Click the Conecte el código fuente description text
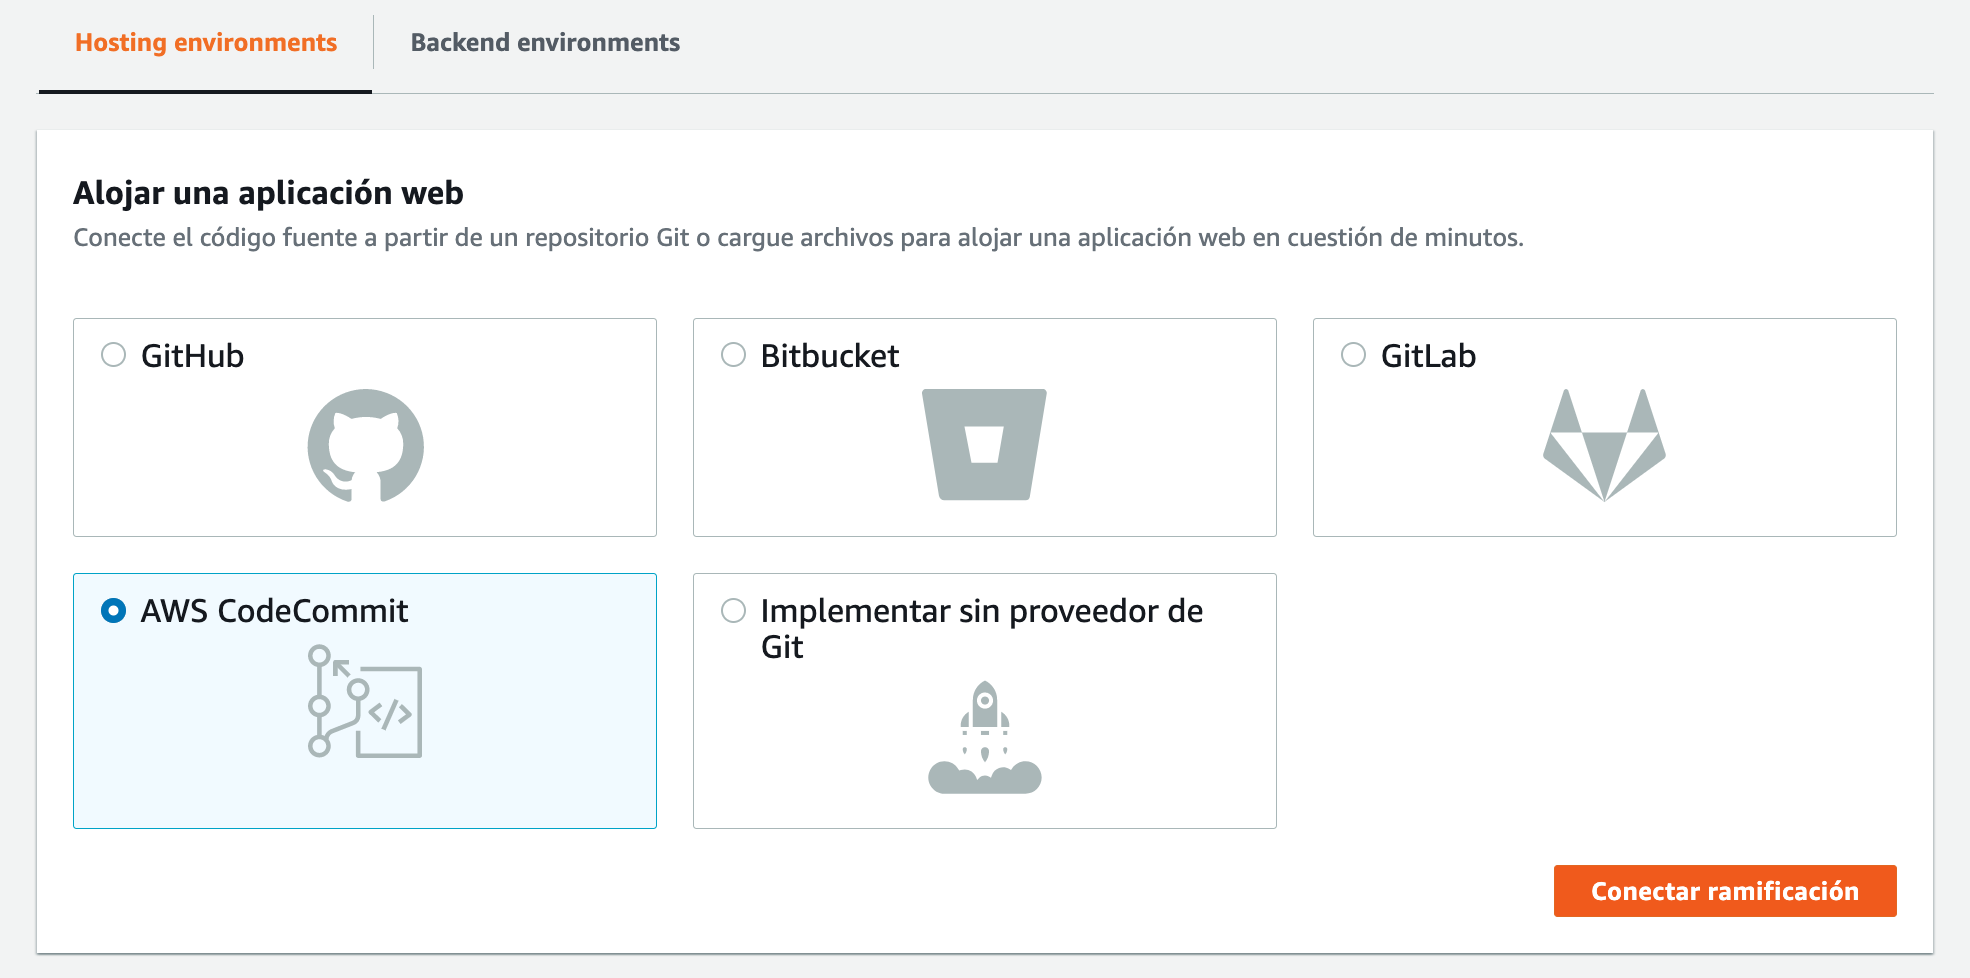1970x978 pixels. tap(799, 238)
